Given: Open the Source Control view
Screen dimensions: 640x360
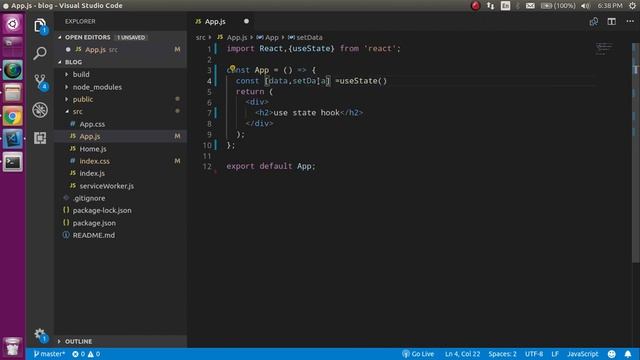Looking at the screenshot, I should pyautogui.click(x=40, y=81).
